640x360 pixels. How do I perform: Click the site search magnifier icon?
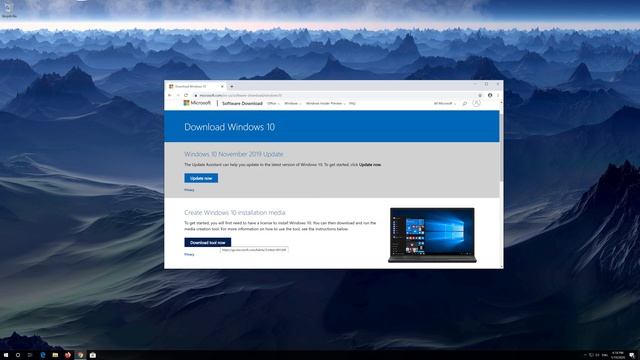click(464, 104)
